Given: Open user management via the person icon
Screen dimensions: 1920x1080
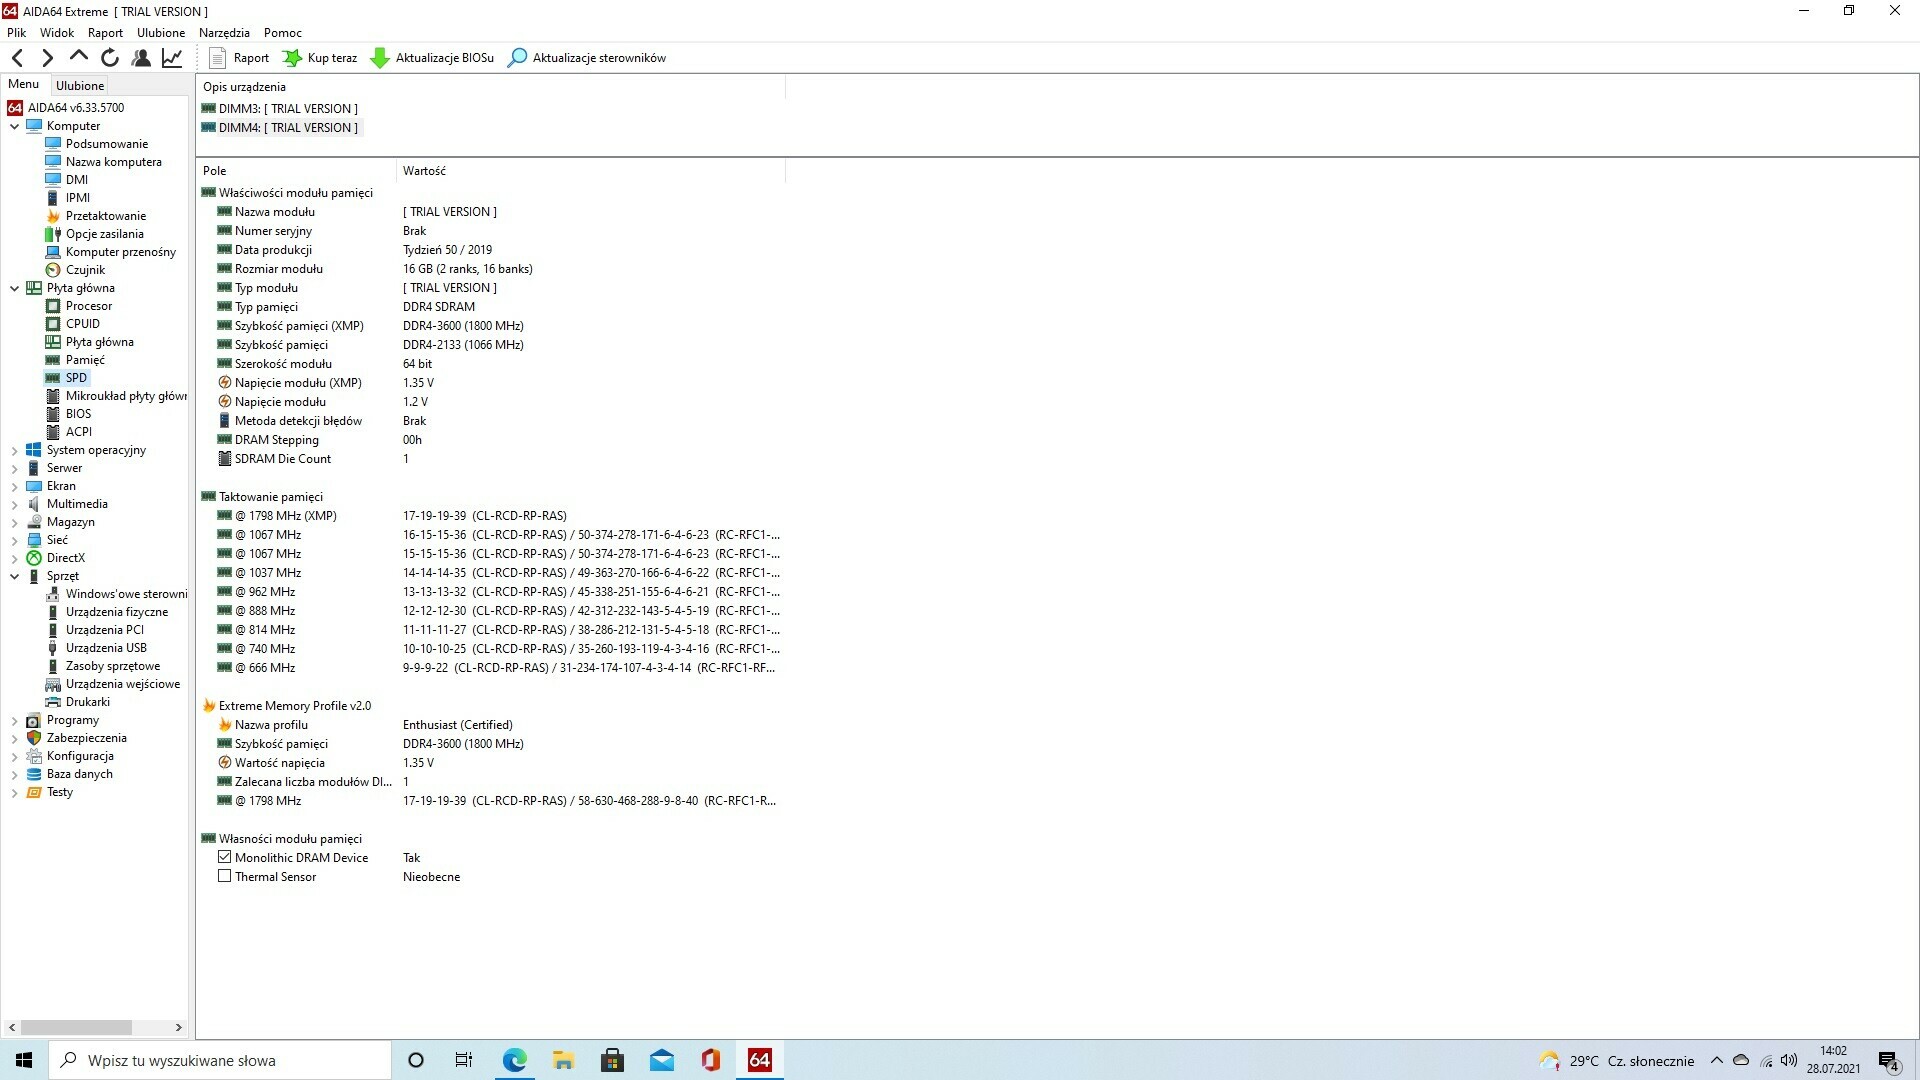Looking at the screenshot, I should [141, 58].
